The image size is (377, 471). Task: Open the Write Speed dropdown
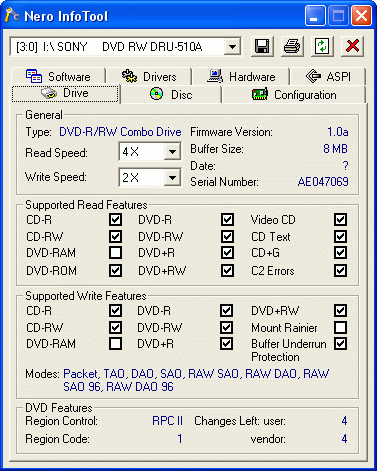click(x=172, y=177)
